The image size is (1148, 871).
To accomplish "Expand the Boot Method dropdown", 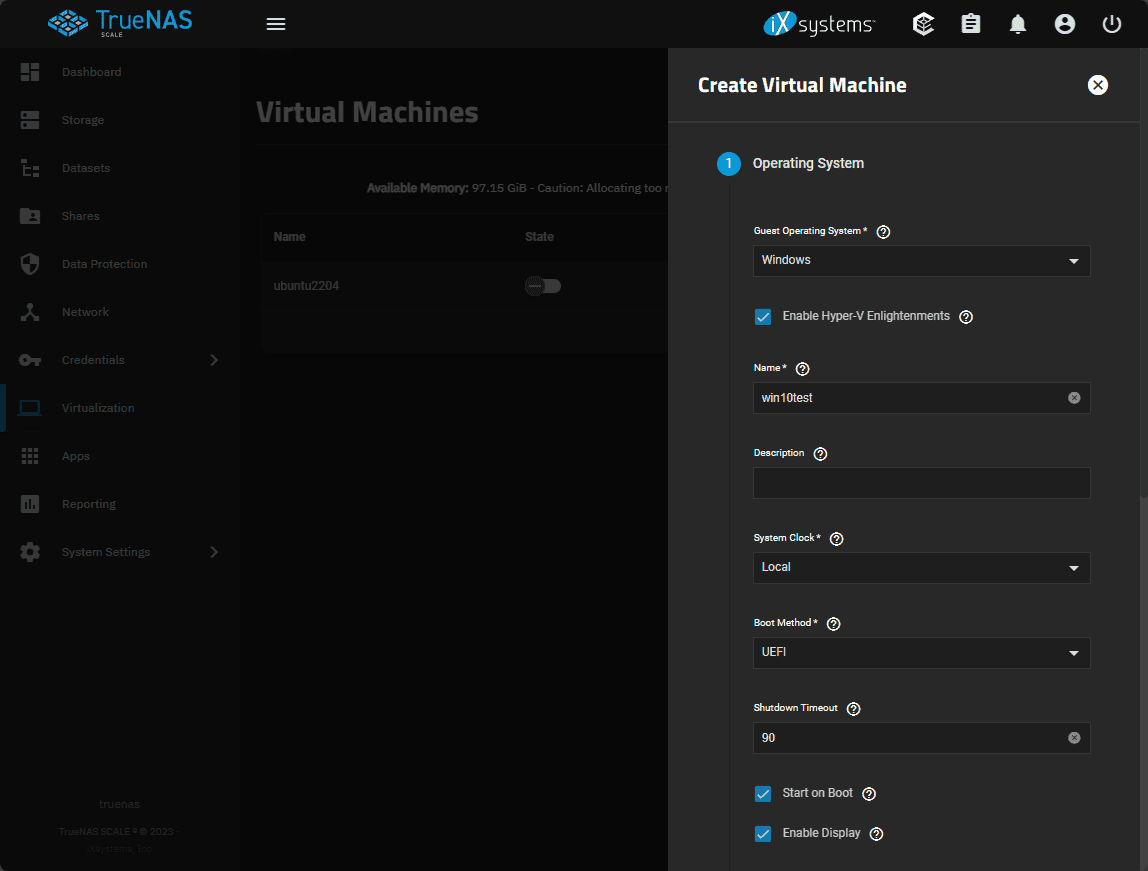I will (x=921, y=653).
